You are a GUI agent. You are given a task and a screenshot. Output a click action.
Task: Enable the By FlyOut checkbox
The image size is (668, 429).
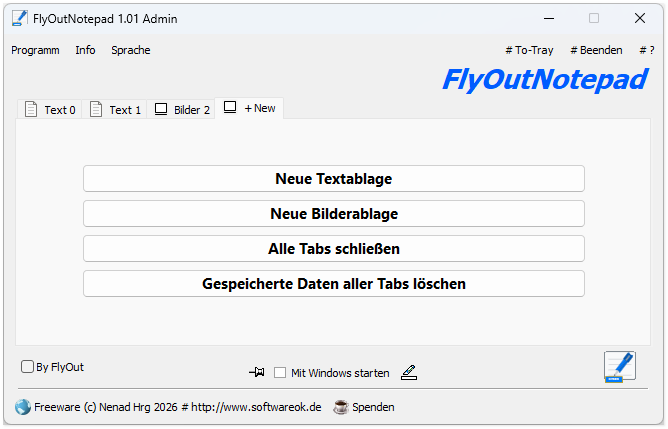27,367
